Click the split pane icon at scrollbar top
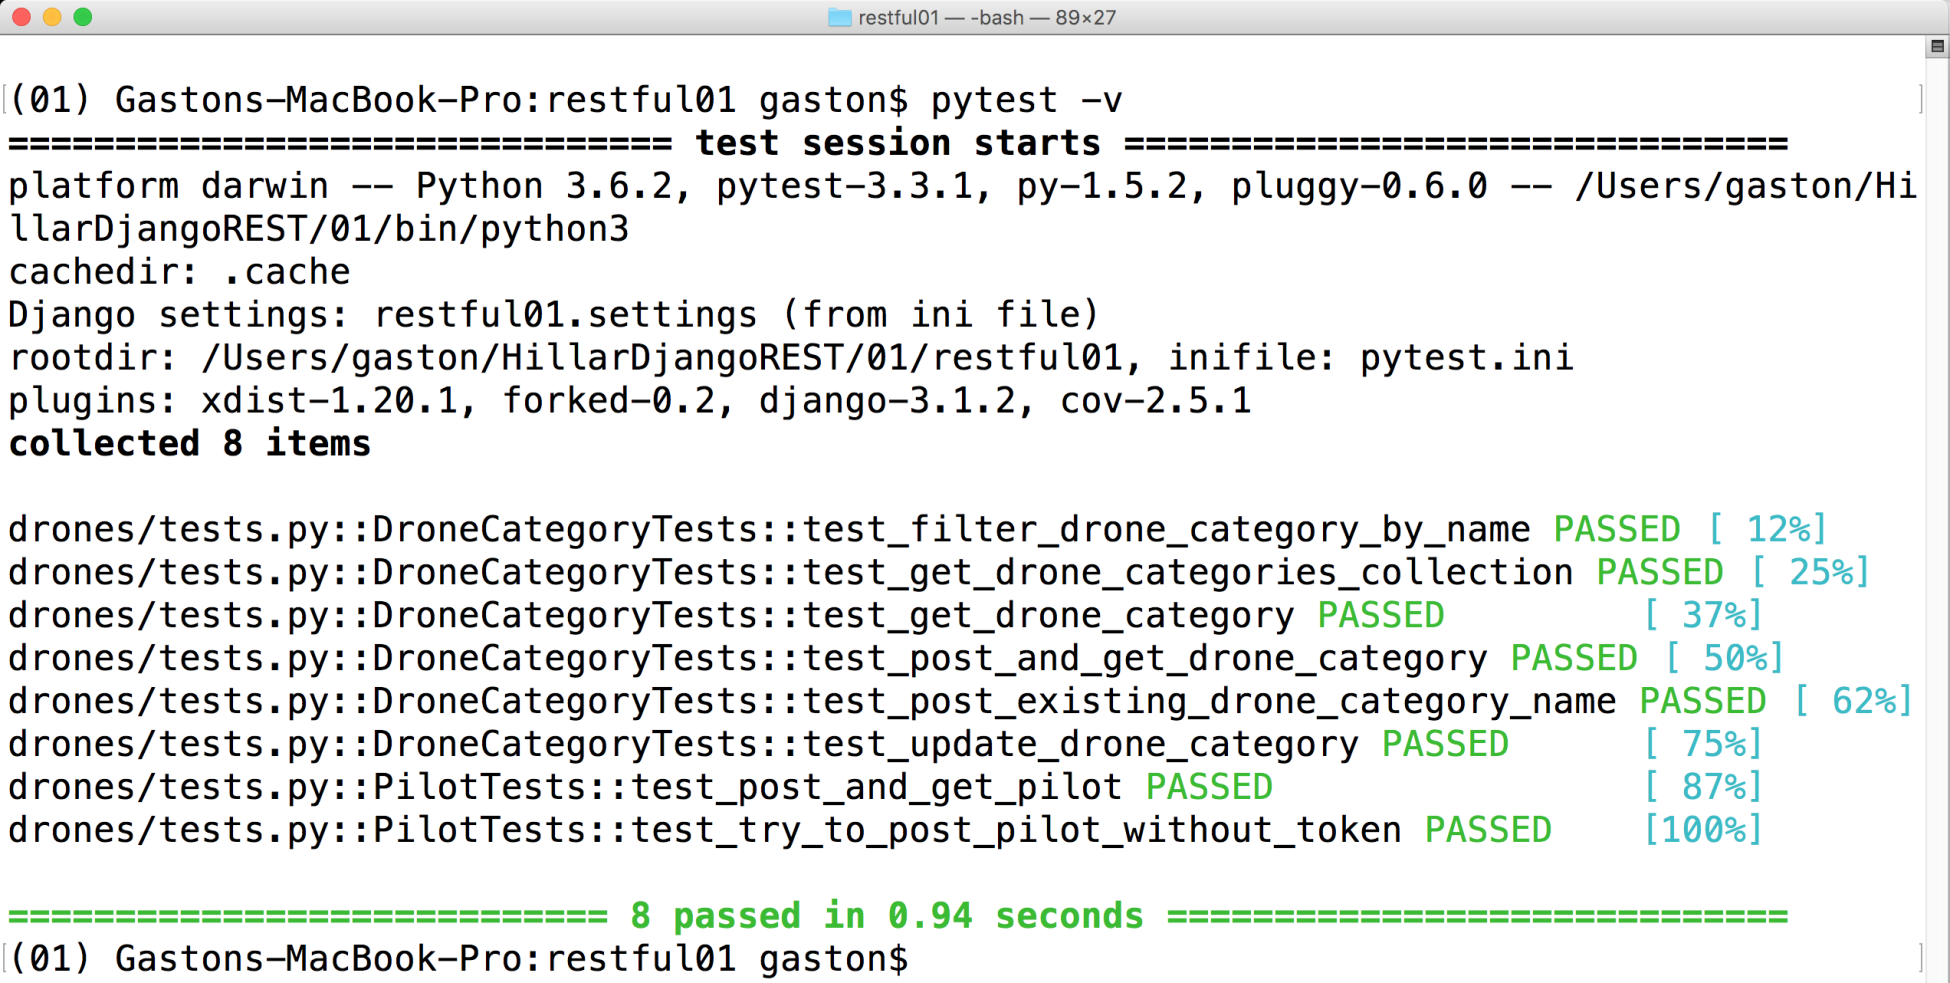1950x983 pixels. point(1937,46)
